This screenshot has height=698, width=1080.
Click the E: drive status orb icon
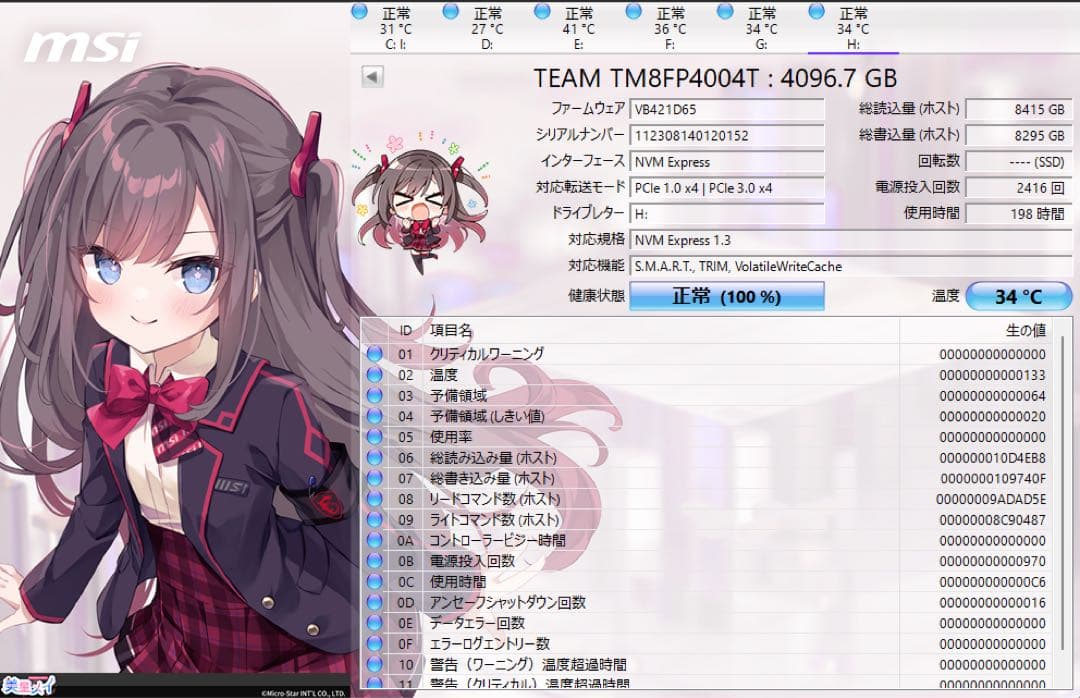[542, 12]
